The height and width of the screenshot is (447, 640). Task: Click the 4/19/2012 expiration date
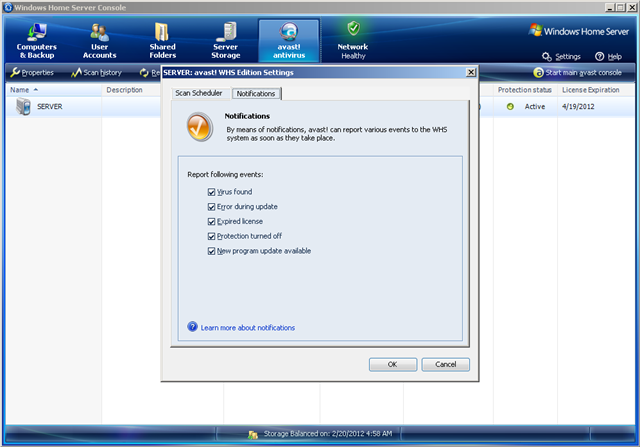578,107
